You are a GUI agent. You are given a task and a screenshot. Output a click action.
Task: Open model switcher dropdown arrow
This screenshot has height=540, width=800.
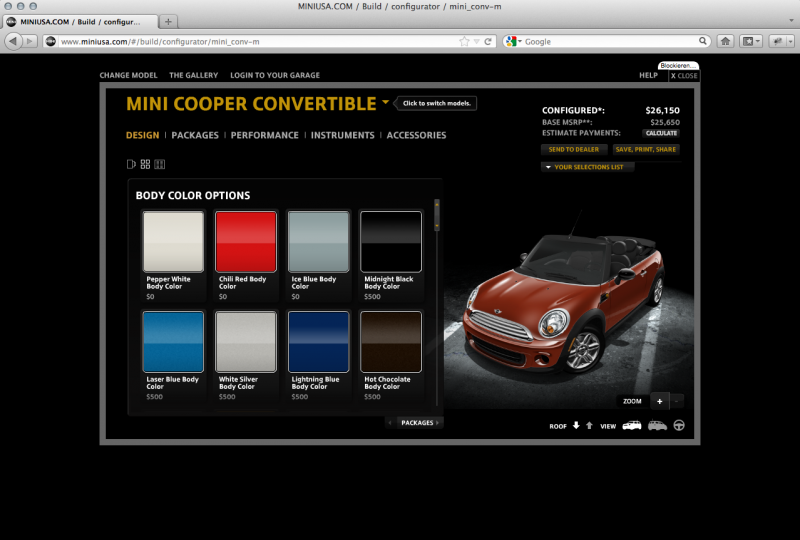click(385, 102)
